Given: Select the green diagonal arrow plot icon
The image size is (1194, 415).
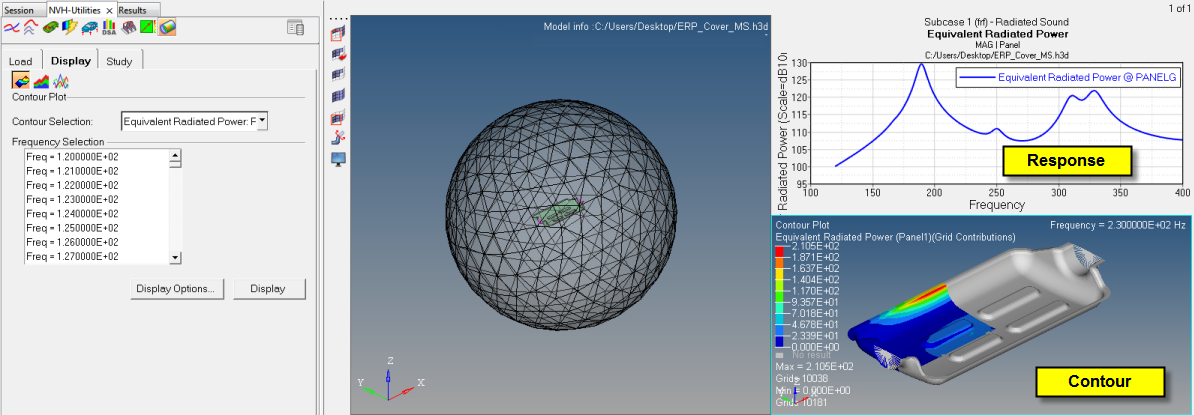Looking at the screenshot, I should [x=148, y=27].
